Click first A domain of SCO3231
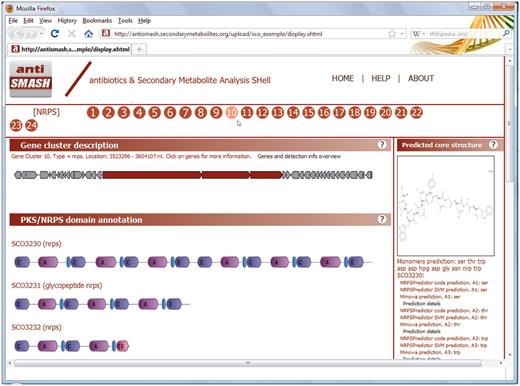The height and width of the screenshot is (386, 520). [x=47, y=304]
